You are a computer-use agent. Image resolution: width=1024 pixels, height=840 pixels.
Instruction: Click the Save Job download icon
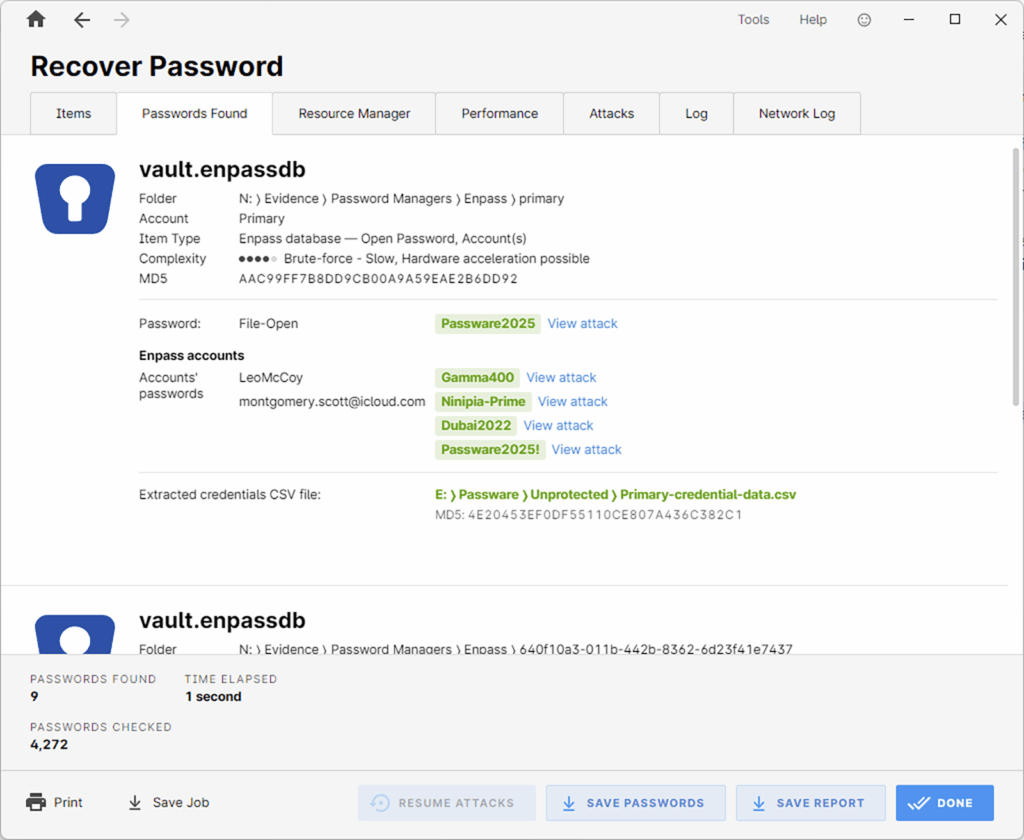pos(135,802)
